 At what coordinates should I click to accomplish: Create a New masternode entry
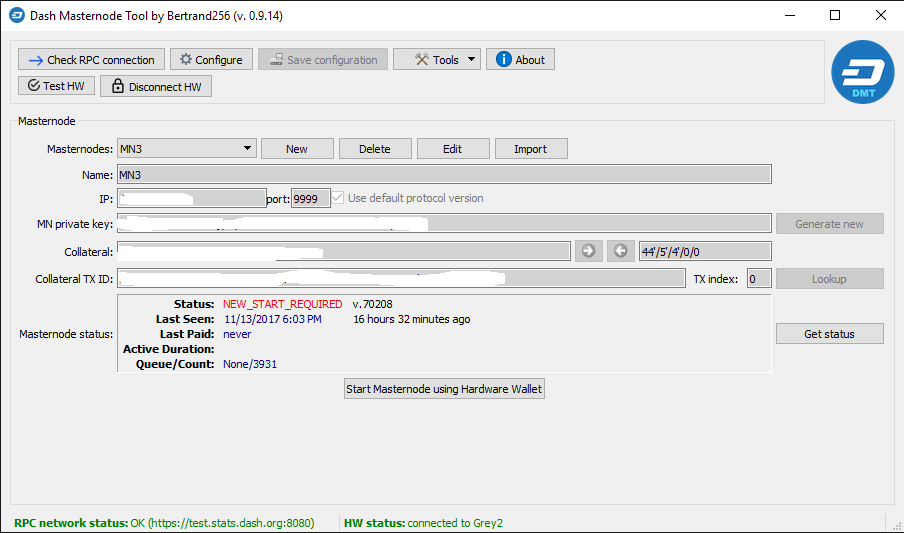(x=297, y=149)
